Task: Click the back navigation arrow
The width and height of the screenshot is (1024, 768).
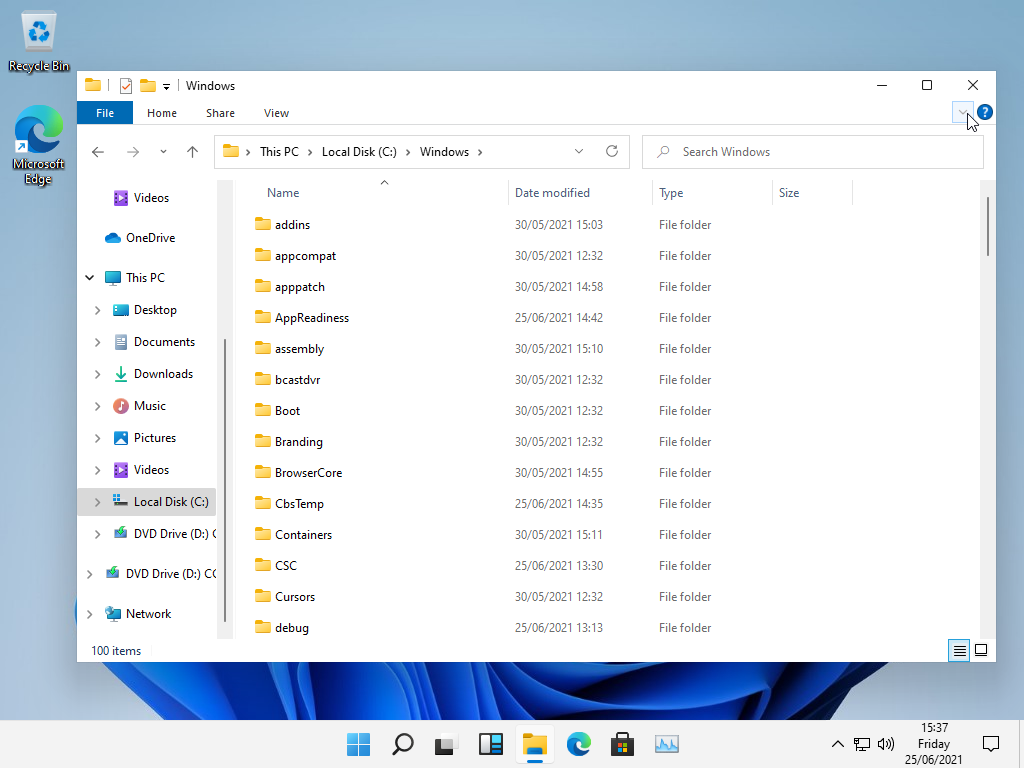Action: coord(98,152)
